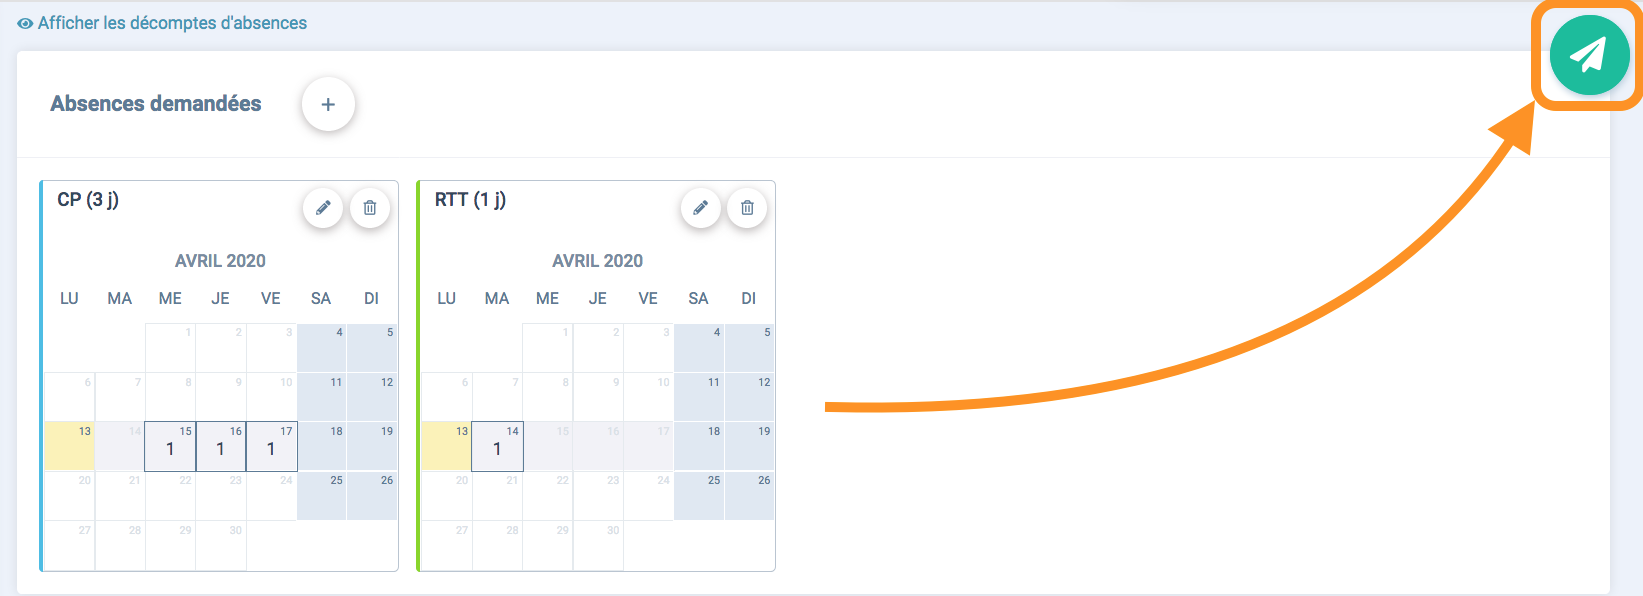1643x596 pixels.
Task: Click AVRIL 2020 header in CP card
Action: (220, 261)
